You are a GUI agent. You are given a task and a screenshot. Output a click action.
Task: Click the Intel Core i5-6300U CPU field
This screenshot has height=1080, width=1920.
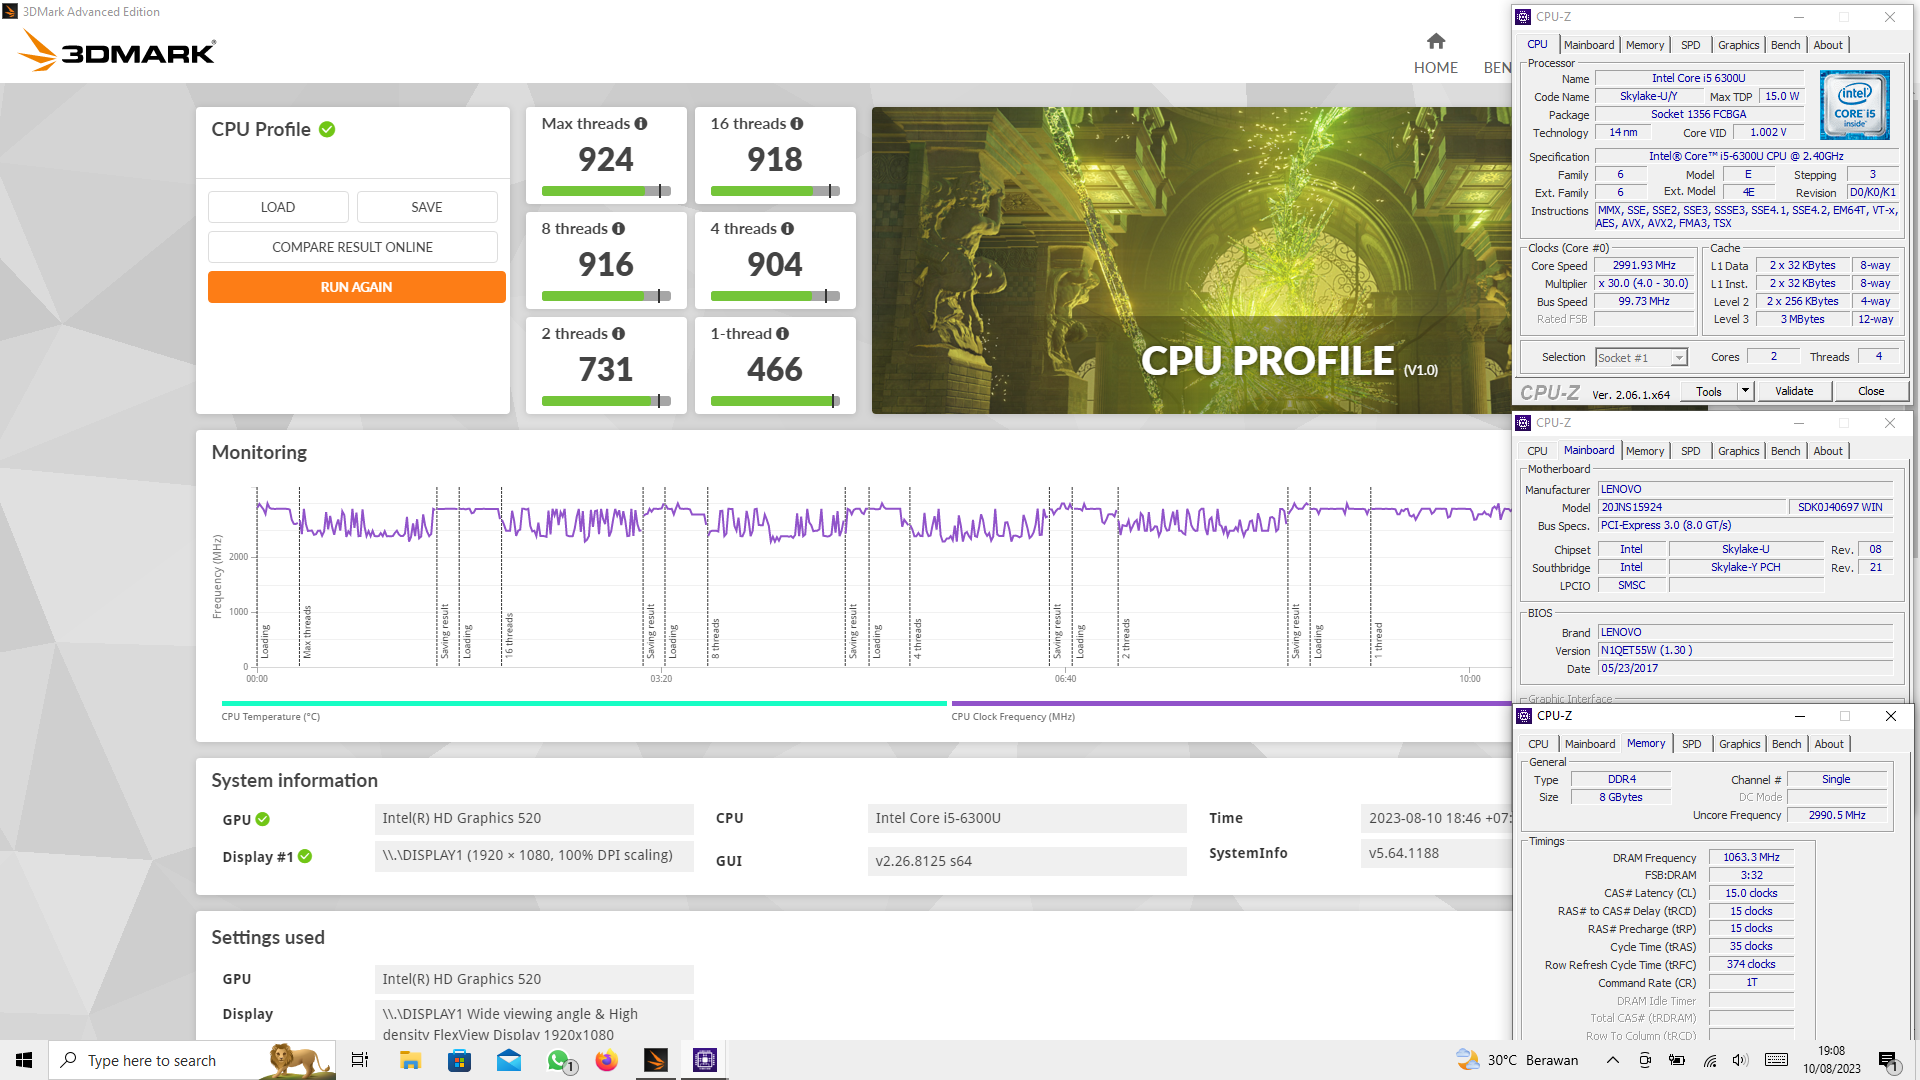(x=1027, y=818)
